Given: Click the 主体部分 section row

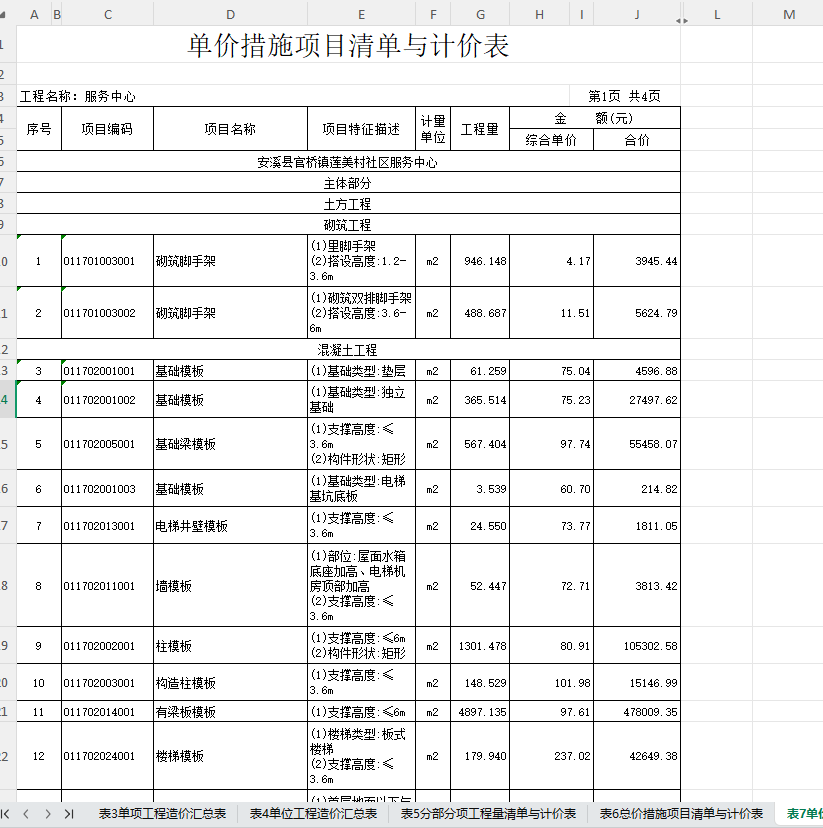Looking at the screenshot, I should click(x=348, y=183).
